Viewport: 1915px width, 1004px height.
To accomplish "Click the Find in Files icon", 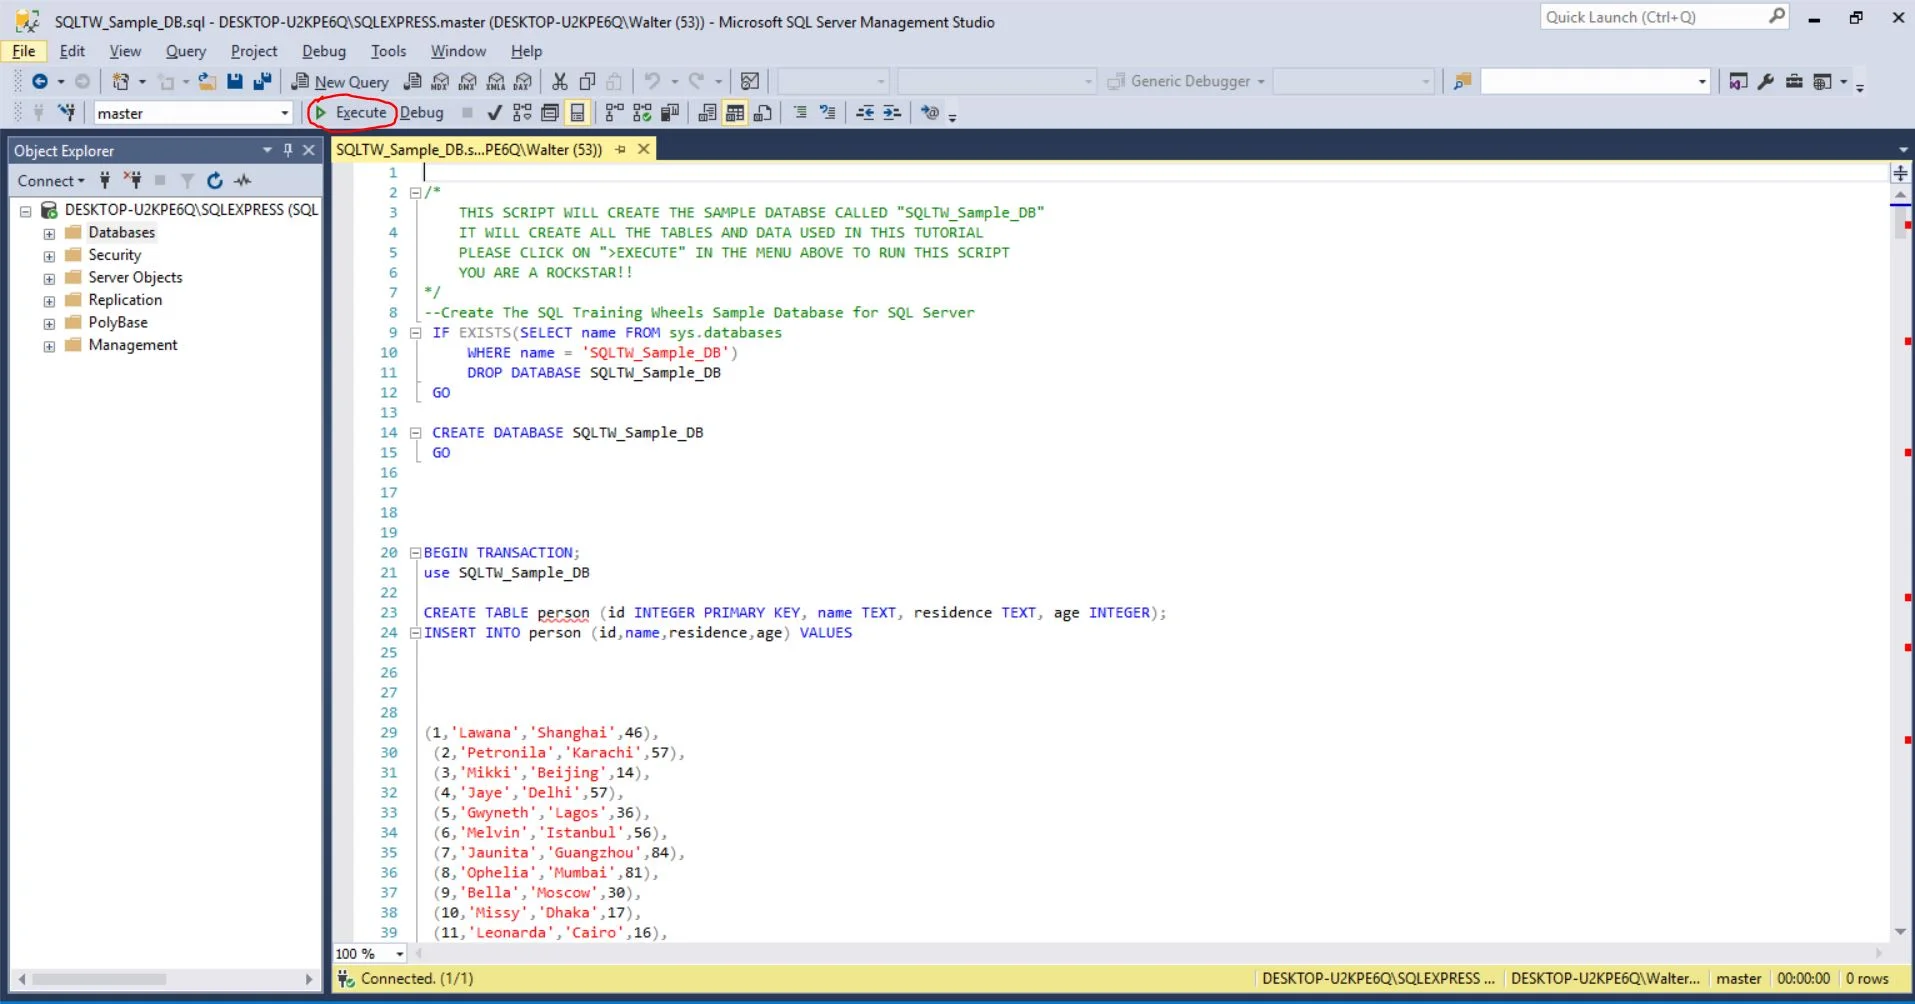I will pyautogui.click(x=1462, y=81).
